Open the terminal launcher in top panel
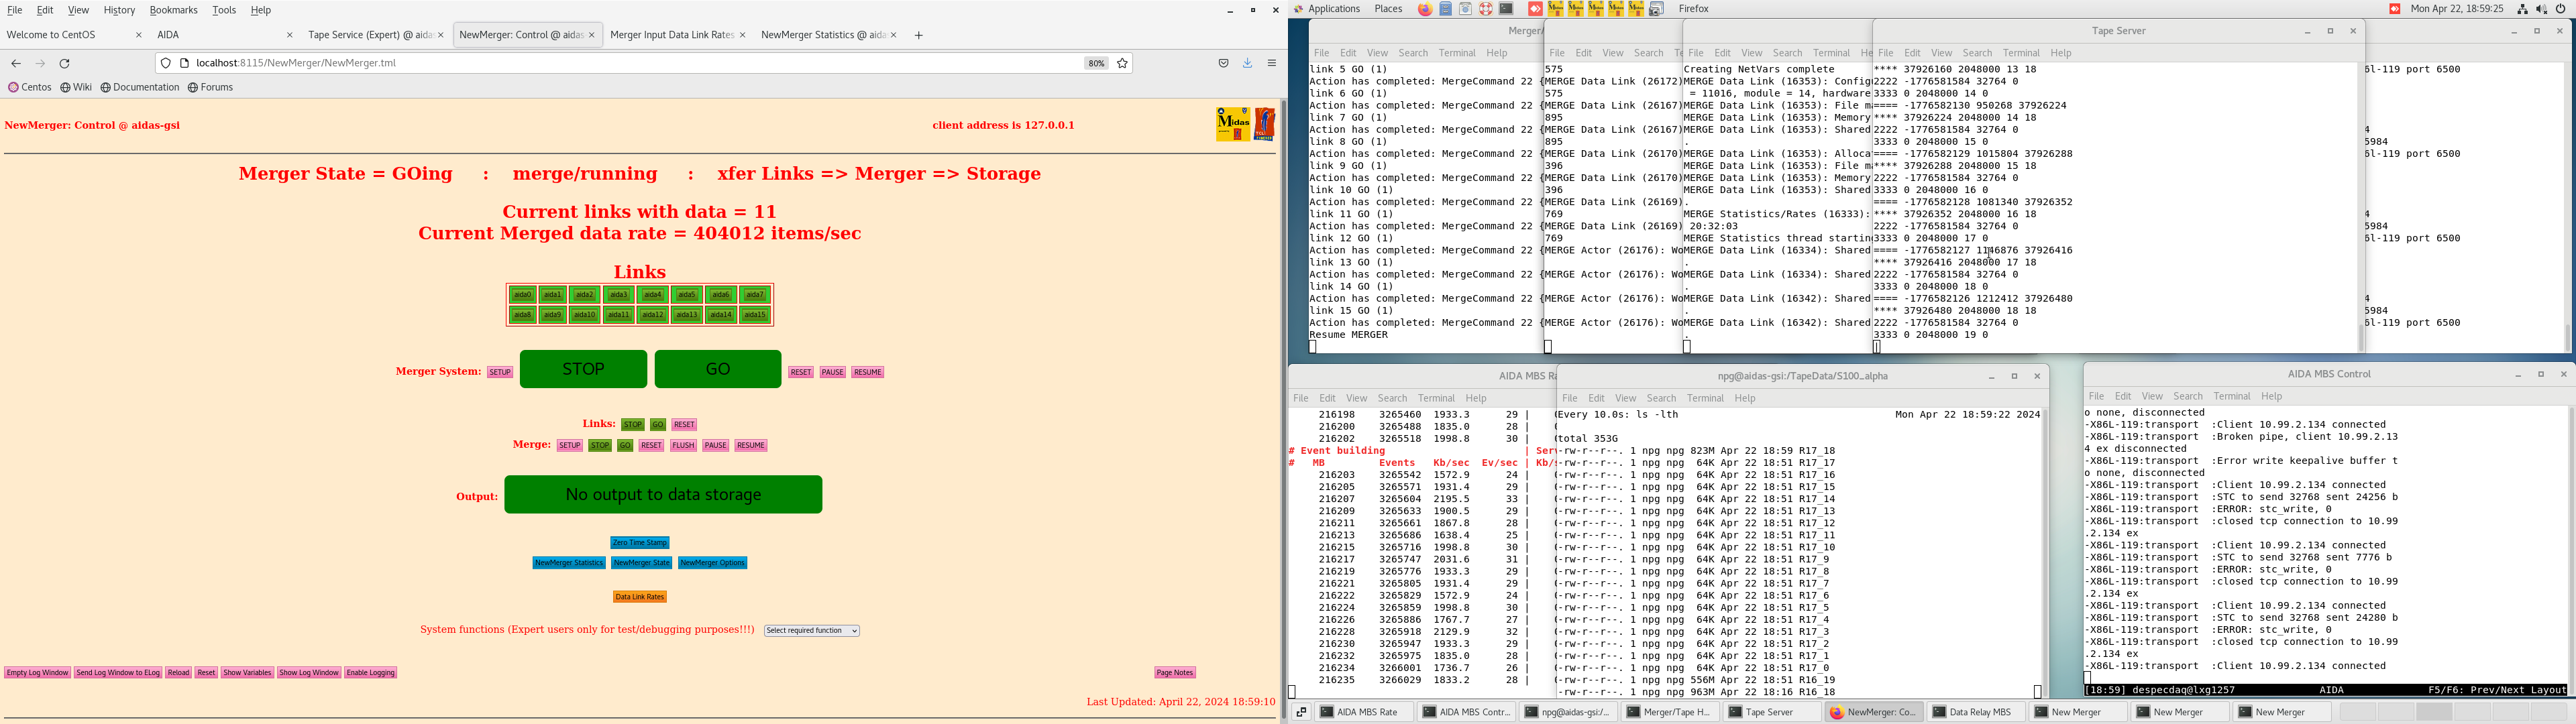 click(1506, 9)
